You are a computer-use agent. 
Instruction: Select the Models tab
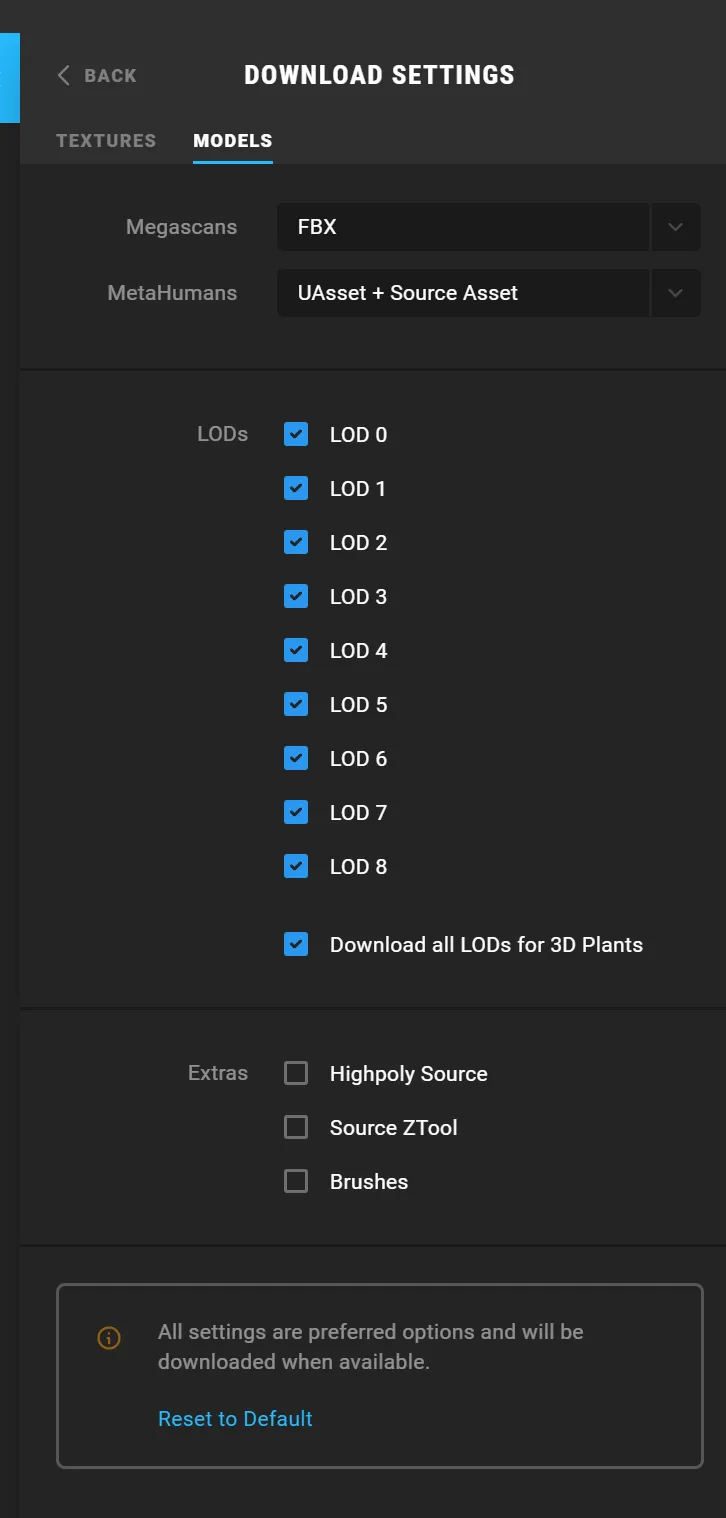(232, 141)
